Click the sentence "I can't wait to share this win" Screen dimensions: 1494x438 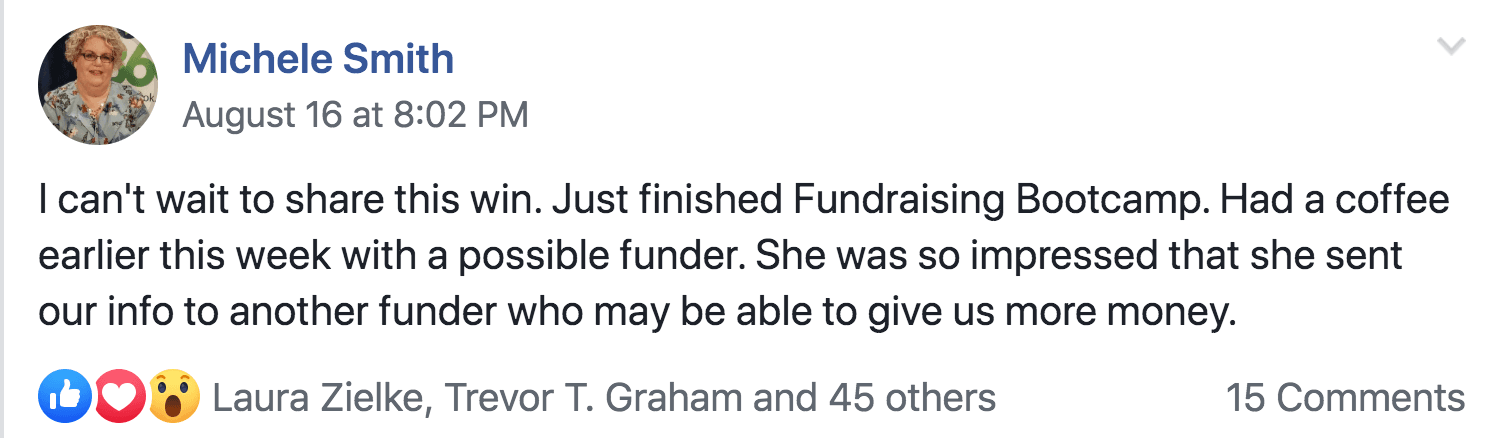point(283,201)
